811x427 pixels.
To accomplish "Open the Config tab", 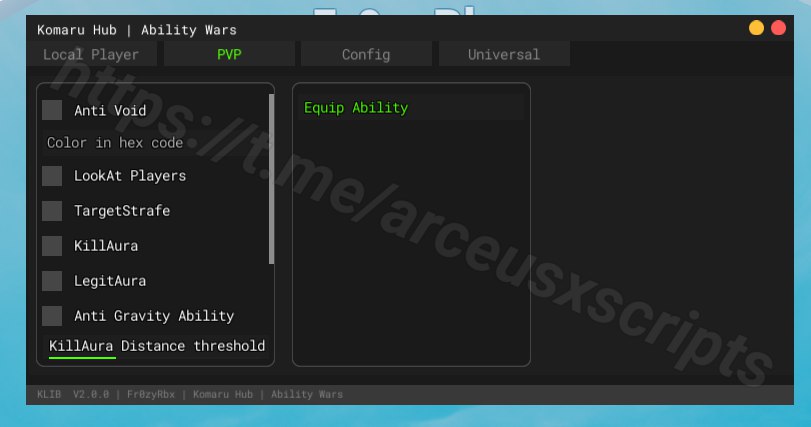I will click(366, 55).
